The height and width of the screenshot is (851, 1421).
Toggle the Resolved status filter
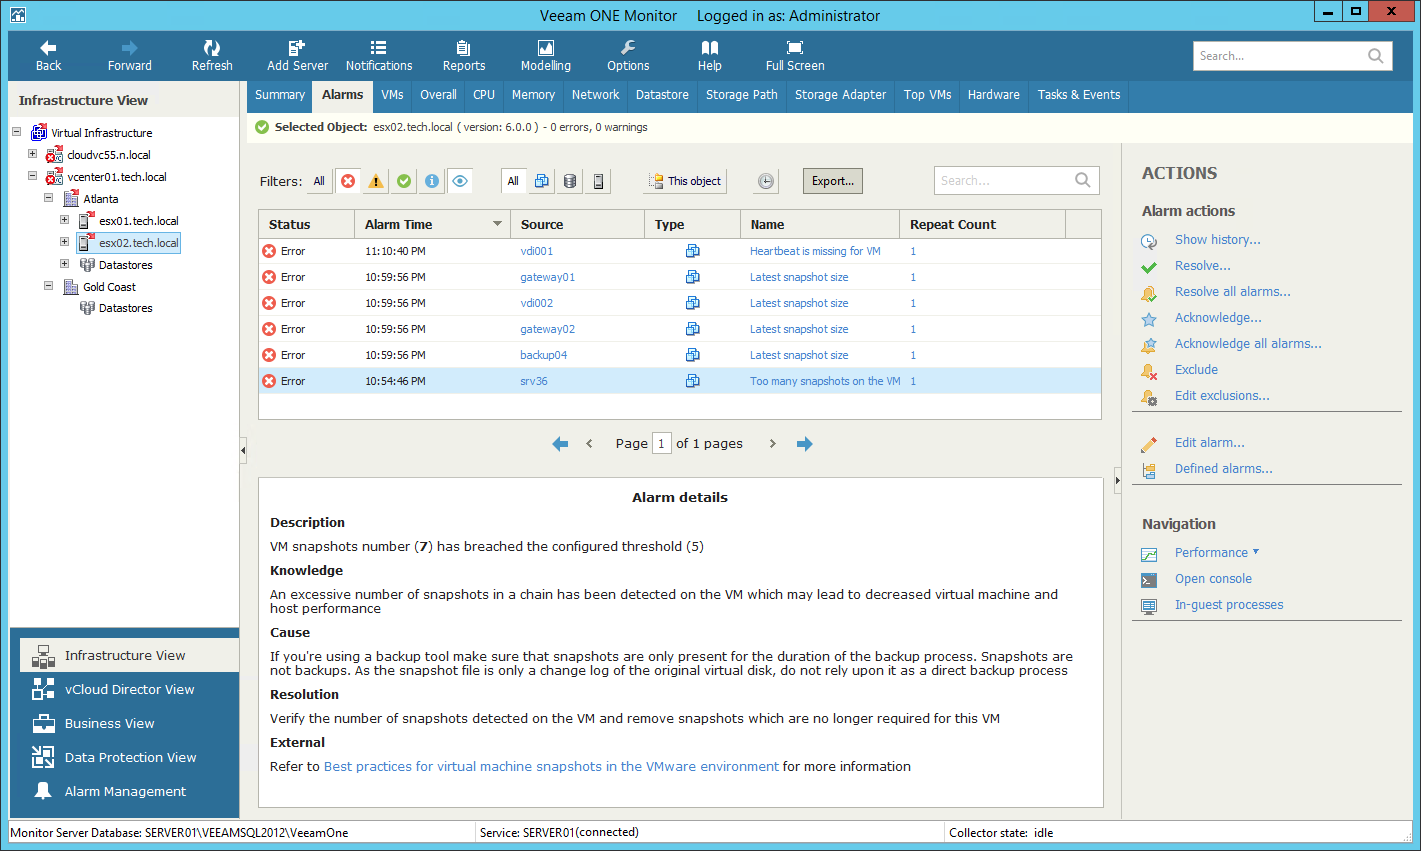click(404, 181)
